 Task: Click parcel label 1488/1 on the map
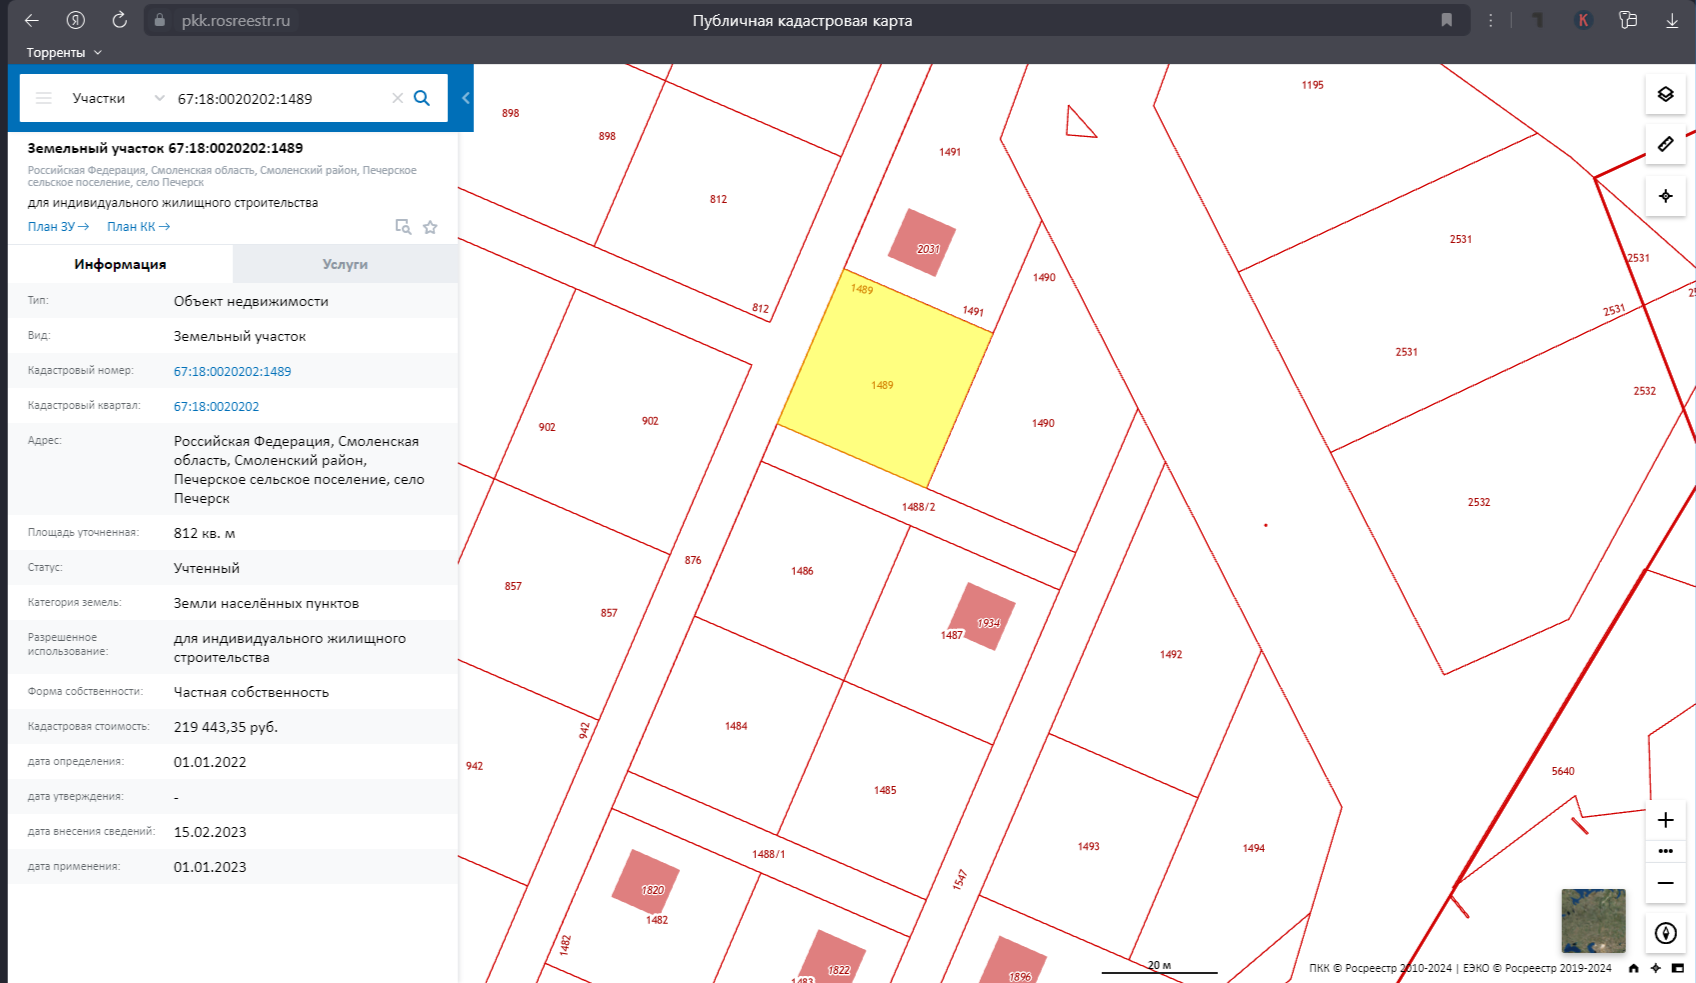click(x=769, y=854)
